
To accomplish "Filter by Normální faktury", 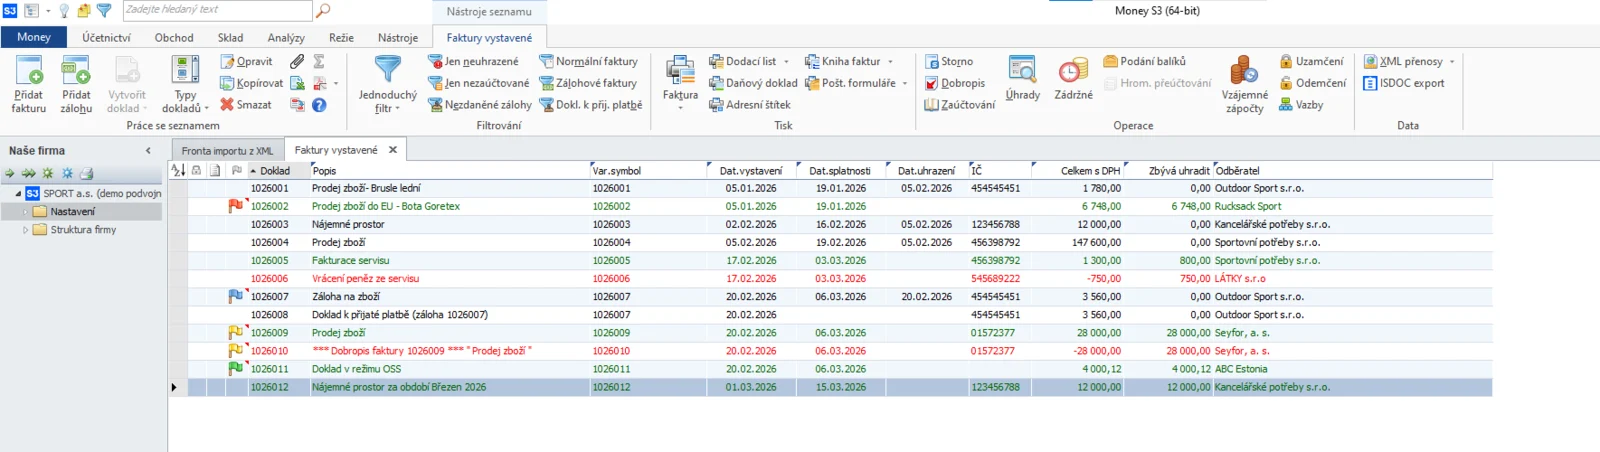I will click(x=588, y=61).
